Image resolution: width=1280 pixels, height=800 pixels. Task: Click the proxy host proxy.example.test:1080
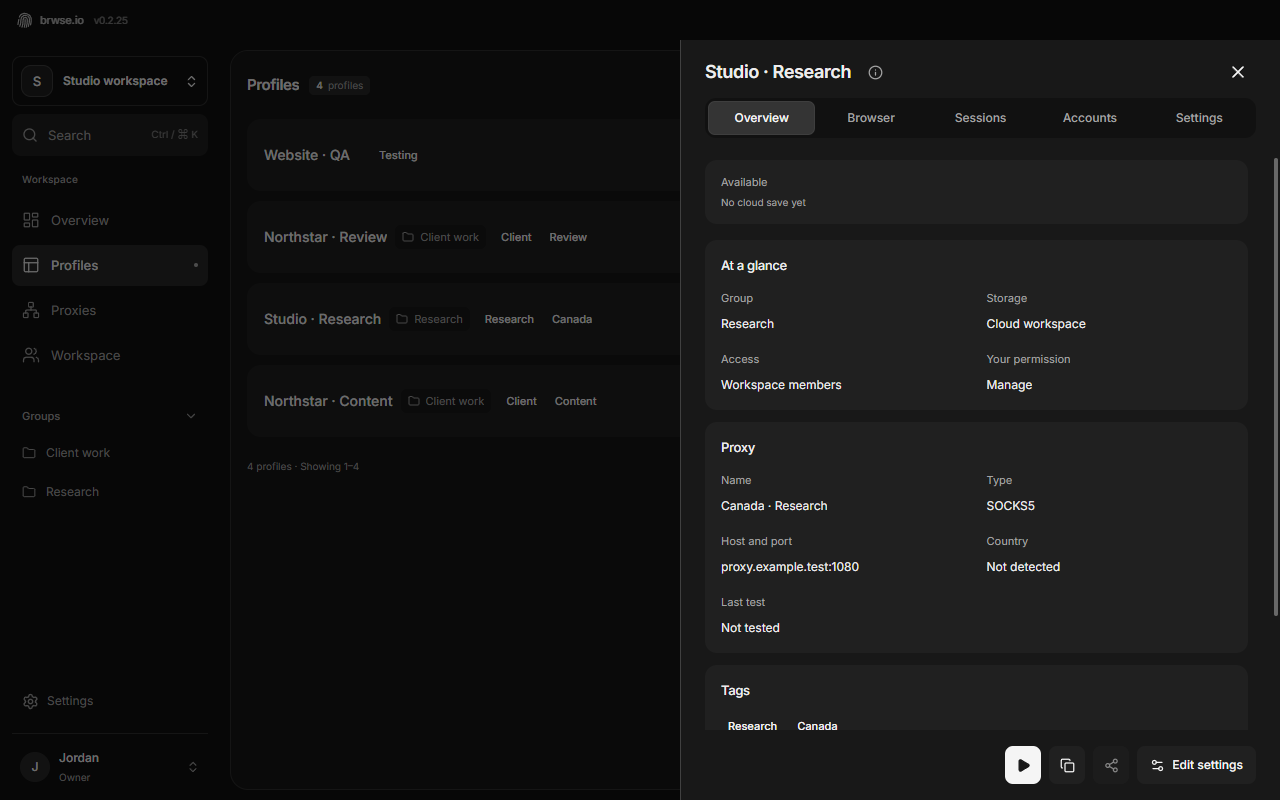790,567
